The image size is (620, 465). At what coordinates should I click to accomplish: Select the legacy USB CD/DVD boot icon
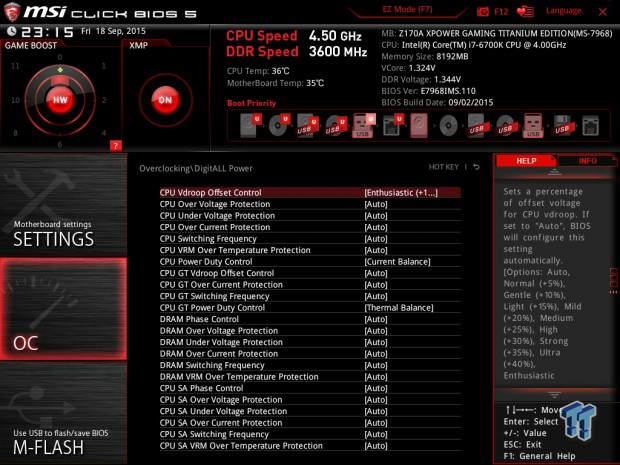tap(505, 126)
